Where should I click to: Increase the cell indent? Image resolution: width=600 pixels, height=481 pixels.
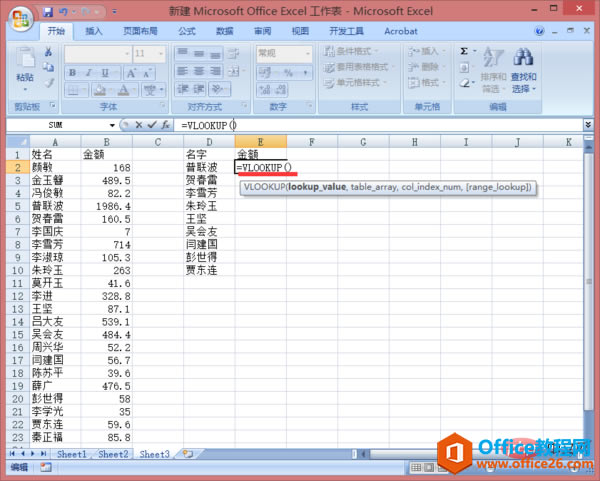tap(199, 89)
